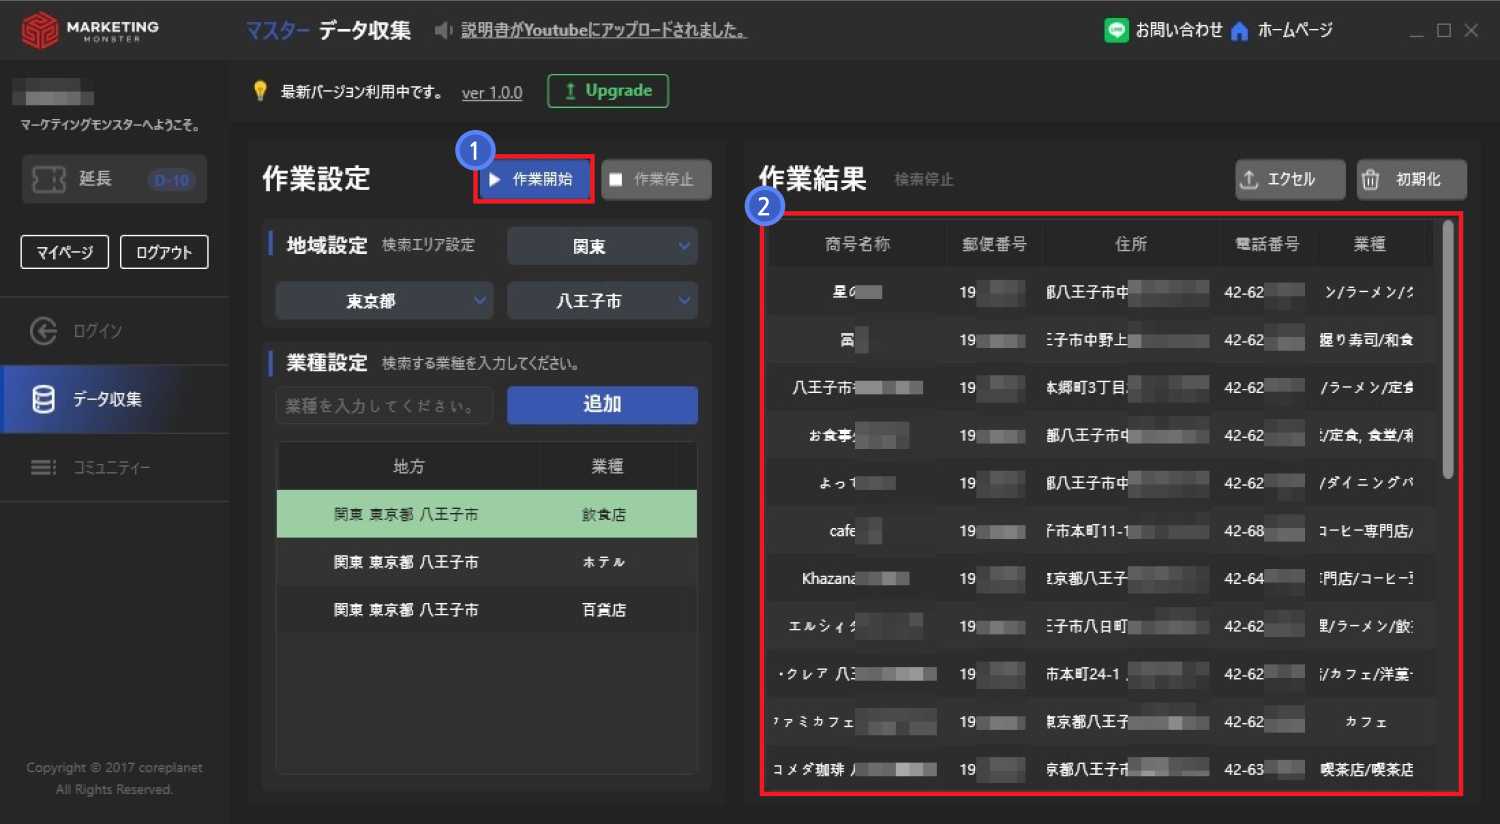Select データ収集 in the sidebar

coord(114,399)
